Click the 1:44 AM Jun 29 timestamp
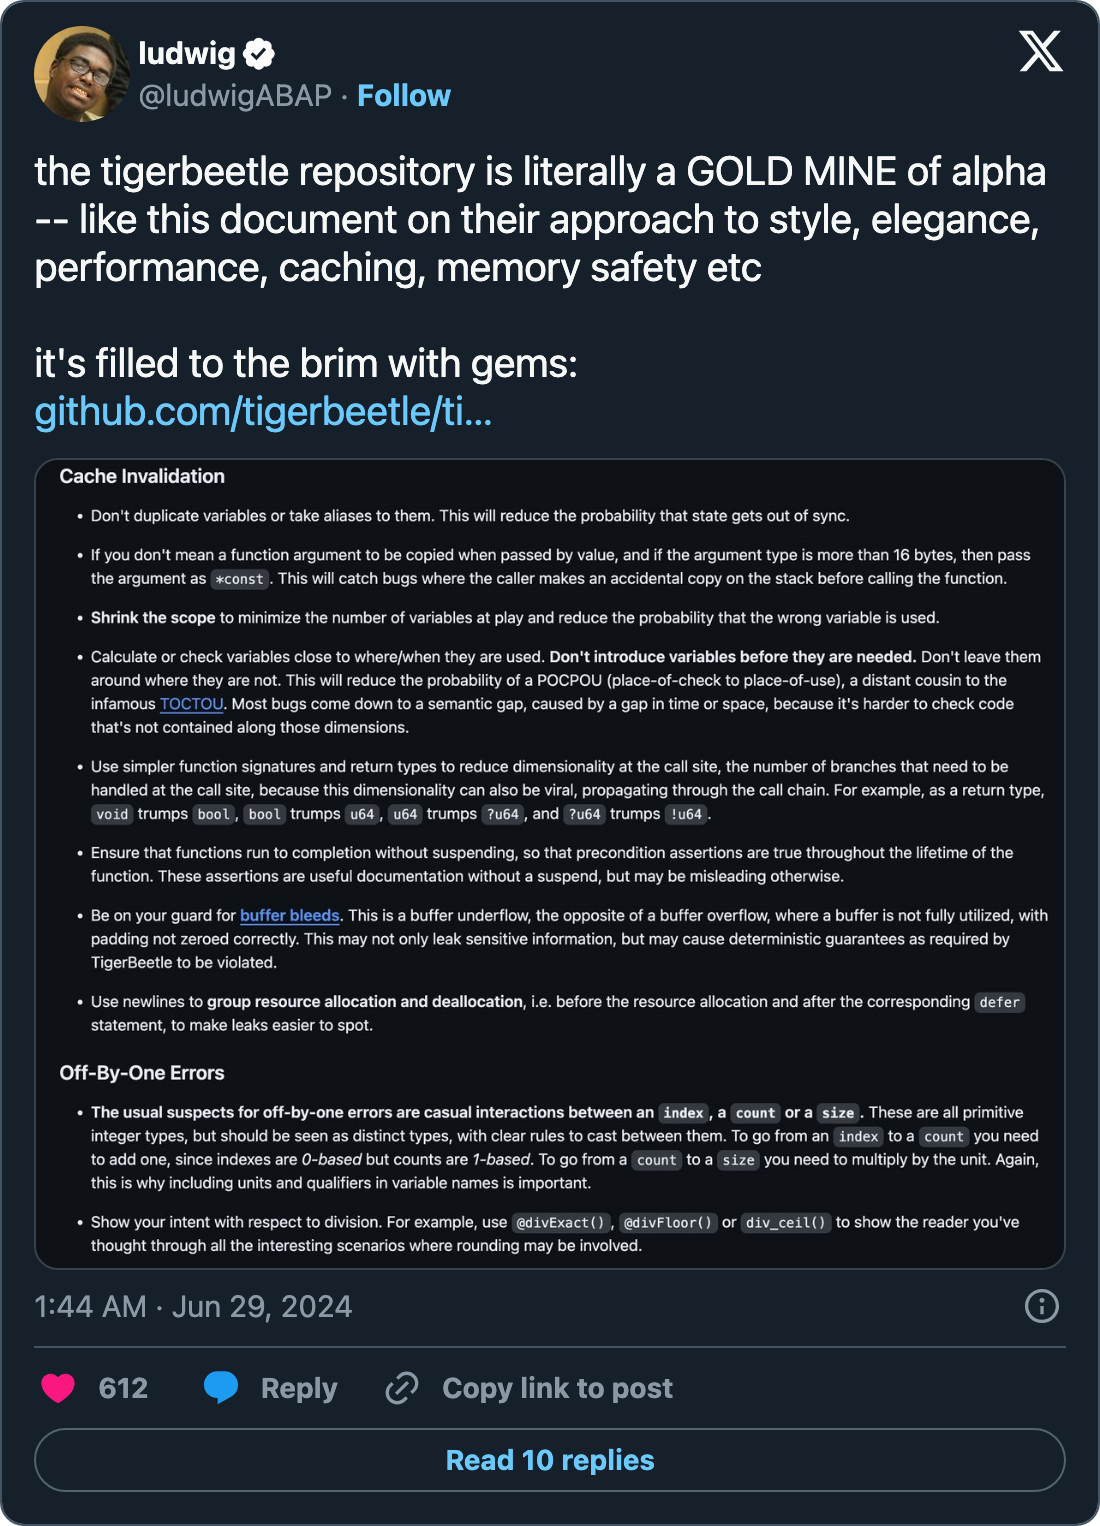Viewport: 1100px width, 1526px height. coord(193,1306)
